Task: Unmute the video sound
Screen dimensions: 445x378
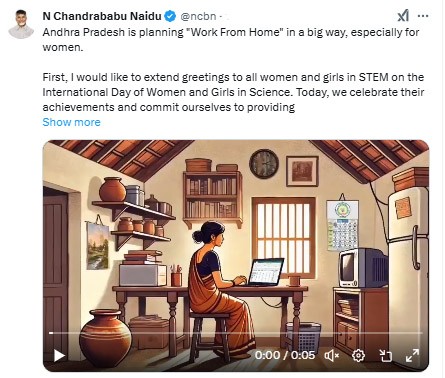Action: pos(332,355)
